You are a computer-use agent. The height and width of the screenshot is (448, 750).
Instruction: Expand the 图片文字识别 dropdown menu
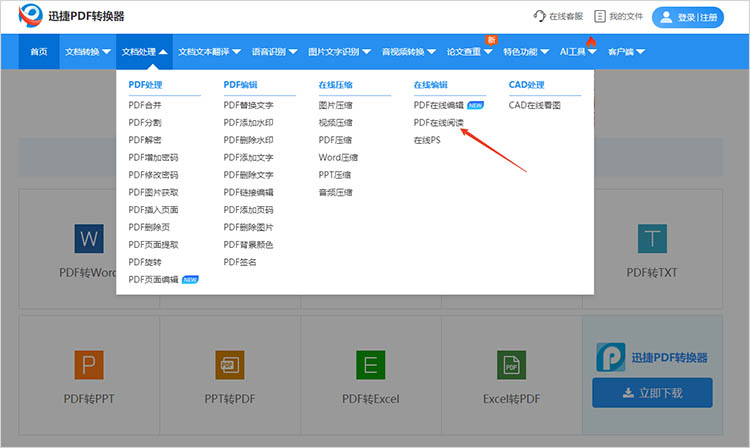click(x=339, y=52)
